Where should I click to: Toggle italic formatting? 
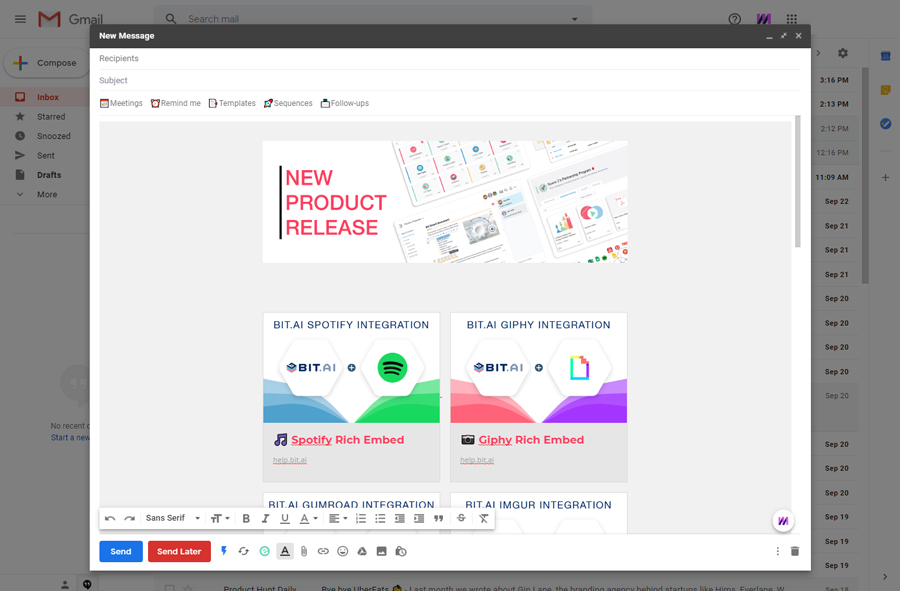(264, 519)
